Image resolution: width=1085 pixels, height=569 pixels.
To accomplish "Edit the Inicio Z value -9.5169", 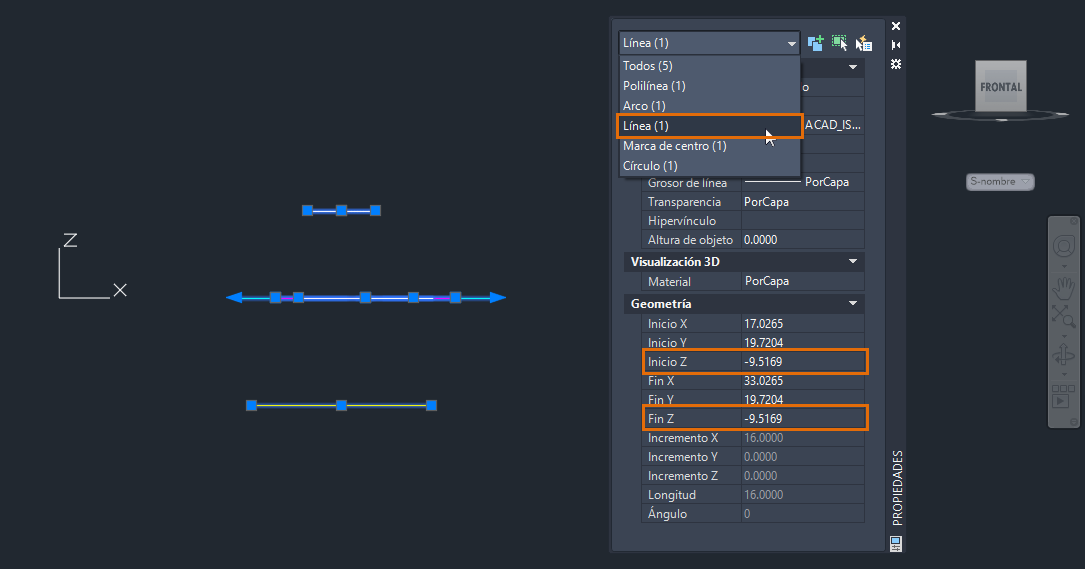I will pos(803,362).
